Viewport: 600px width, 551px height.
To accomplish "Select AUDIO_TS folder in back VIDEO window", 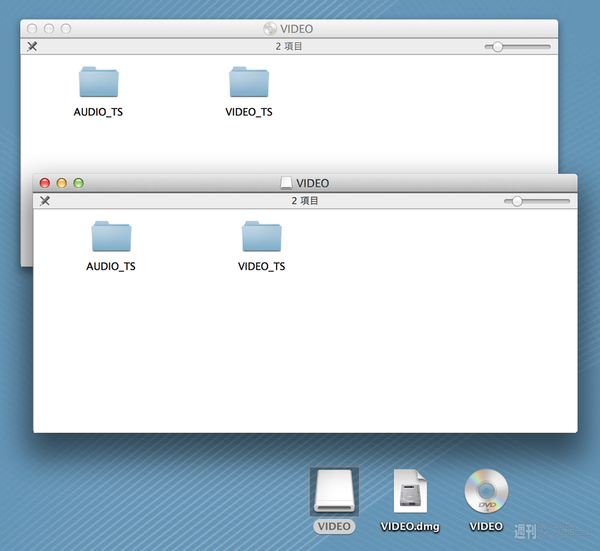I will (x=99, y=82).
